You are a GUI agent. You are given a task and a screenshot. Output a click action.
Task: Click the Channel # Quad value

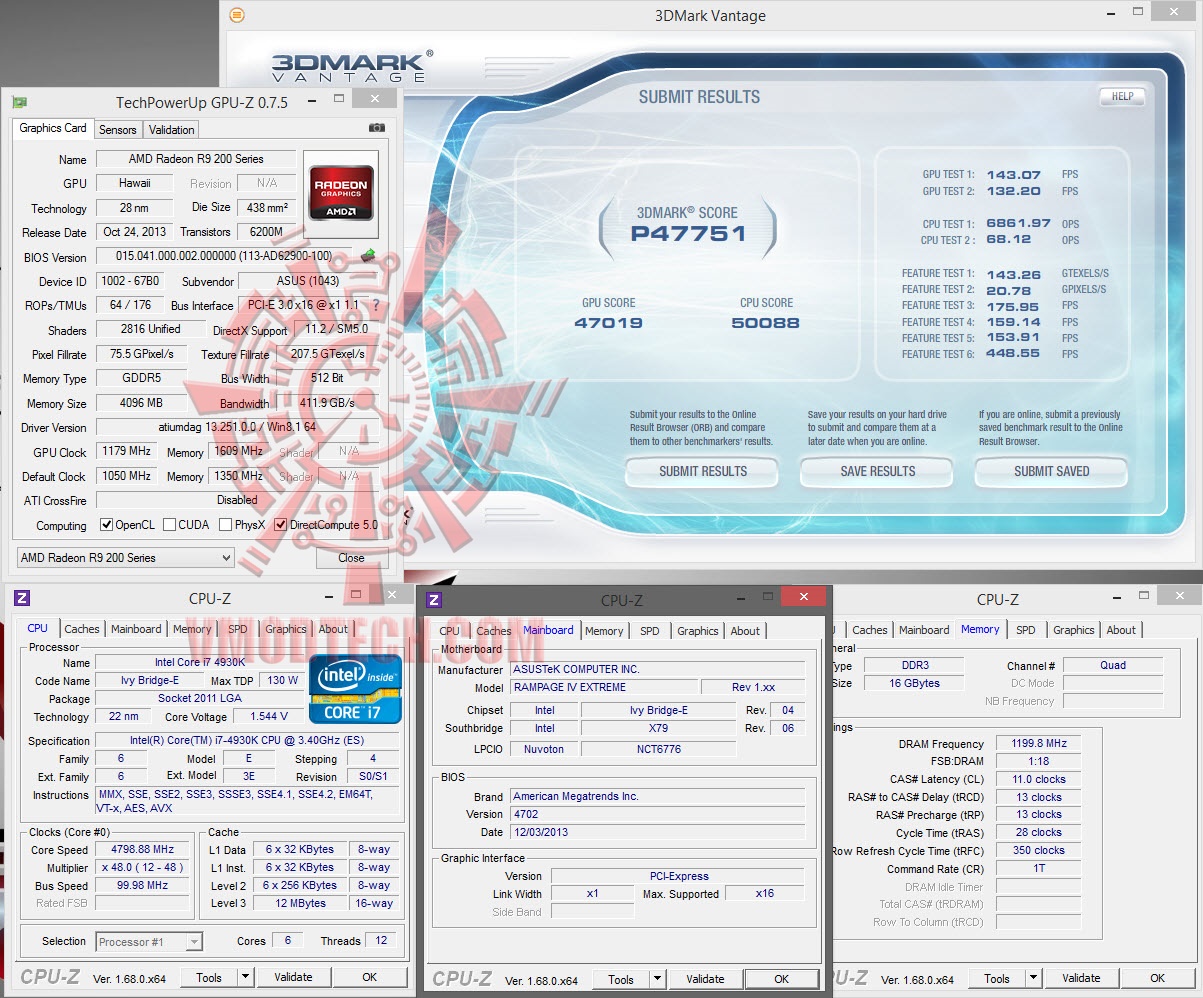[x=1112, y=665]
